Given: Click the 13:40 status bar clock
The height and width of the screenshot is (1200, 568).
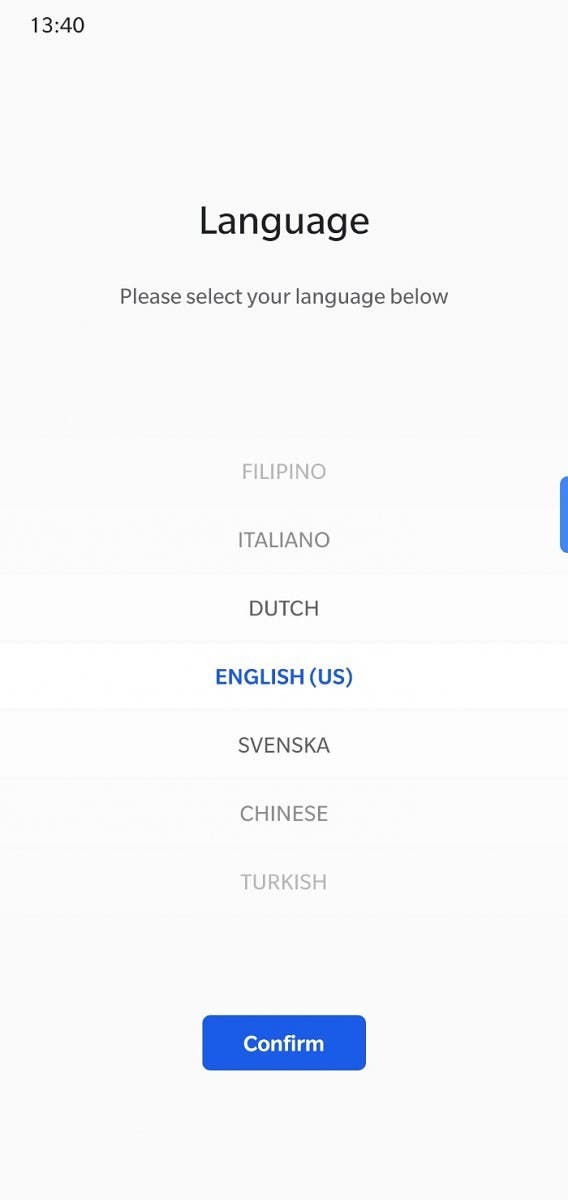Looking at the screenshot, I should (x=57, y=26).
